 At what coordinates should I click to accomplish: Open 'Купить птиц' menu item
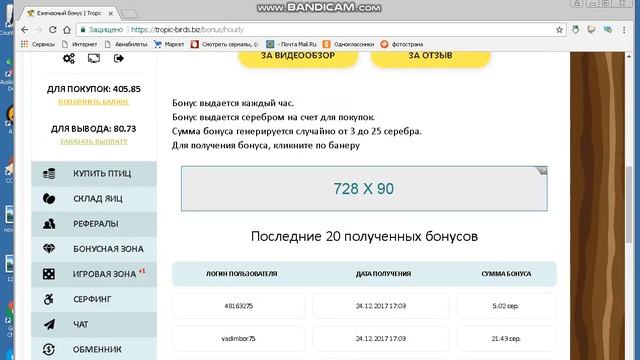[x=94, y=174]
